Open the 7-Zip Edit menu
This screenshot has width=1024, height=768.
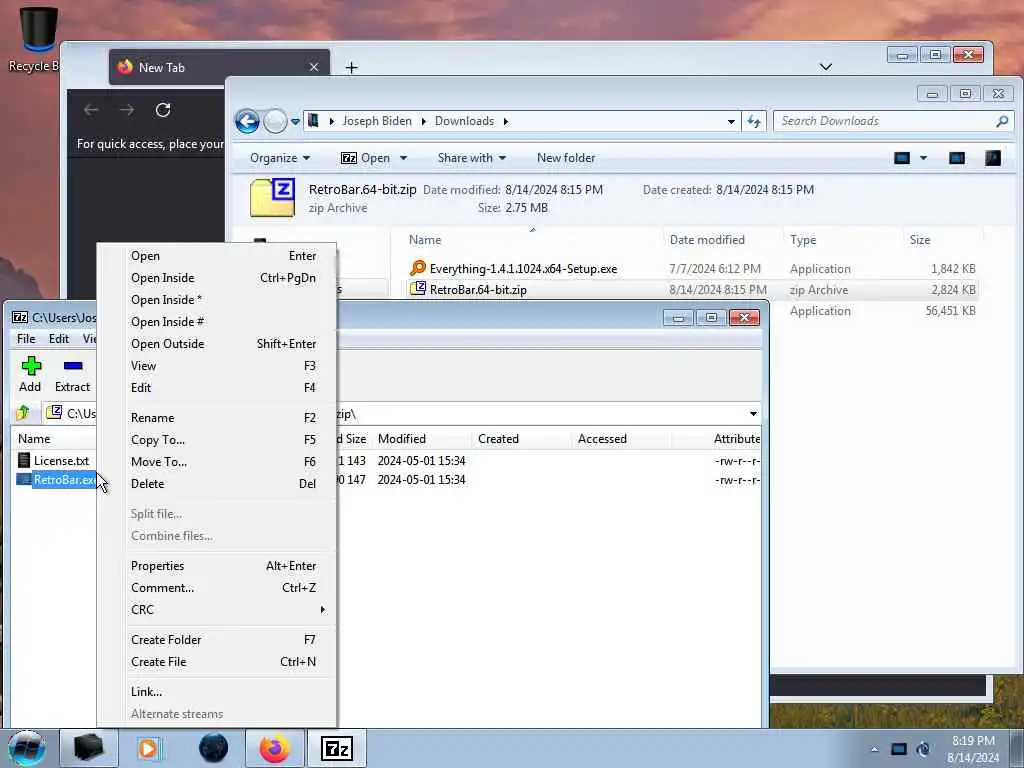click(59, 338)
